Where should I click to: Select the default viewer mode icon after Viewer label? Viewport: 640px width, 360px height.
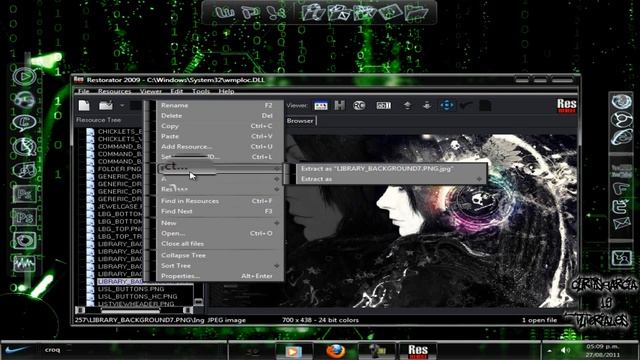(321, 106)
